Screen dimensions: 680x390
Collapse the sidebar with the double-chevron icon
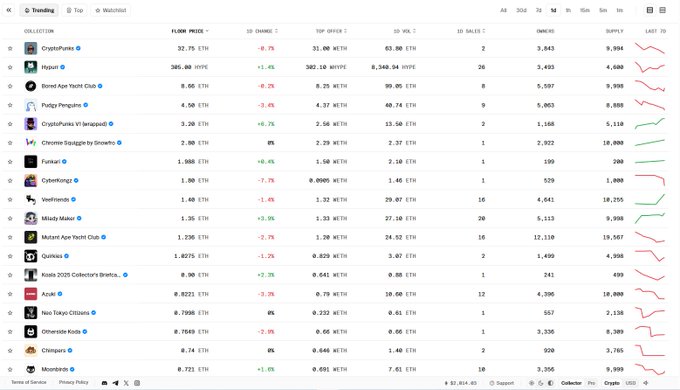[x=9, y=10]
